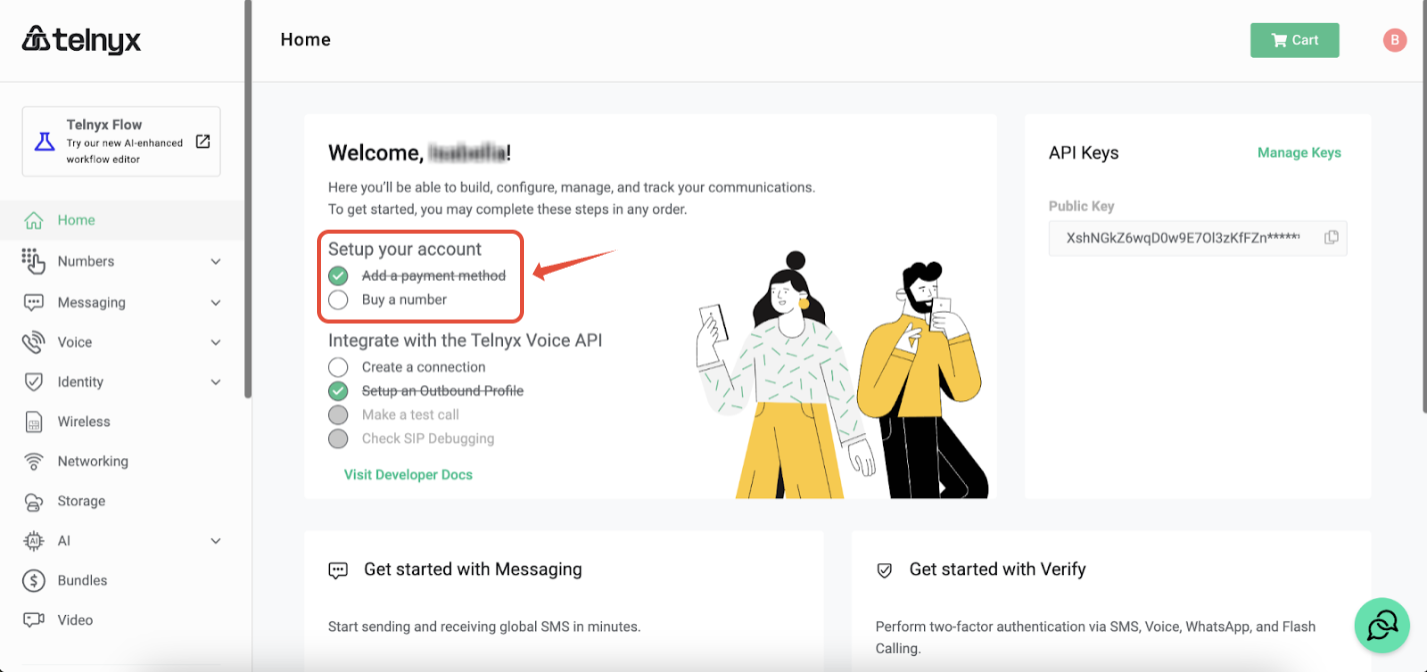Click the Storage cloud icon
This screenshot has height=672, width=1427.
click(x=34, y=501)
